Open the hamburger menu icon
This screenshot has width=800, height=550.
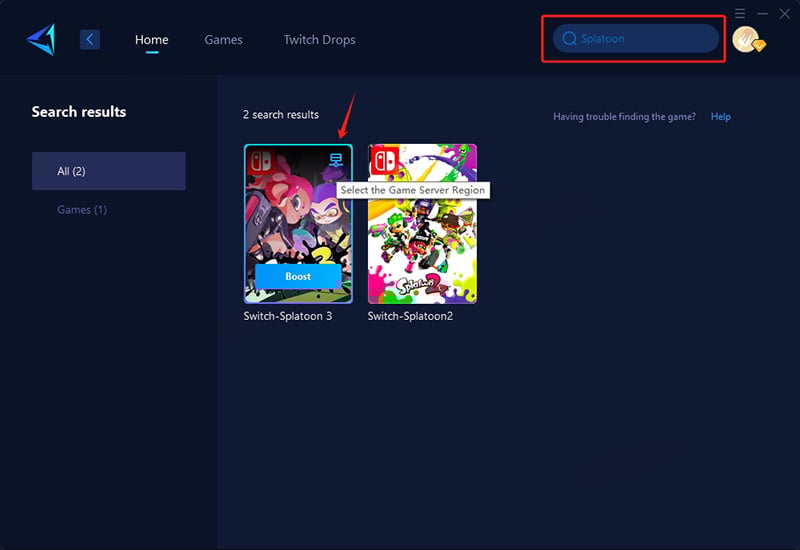740,13
